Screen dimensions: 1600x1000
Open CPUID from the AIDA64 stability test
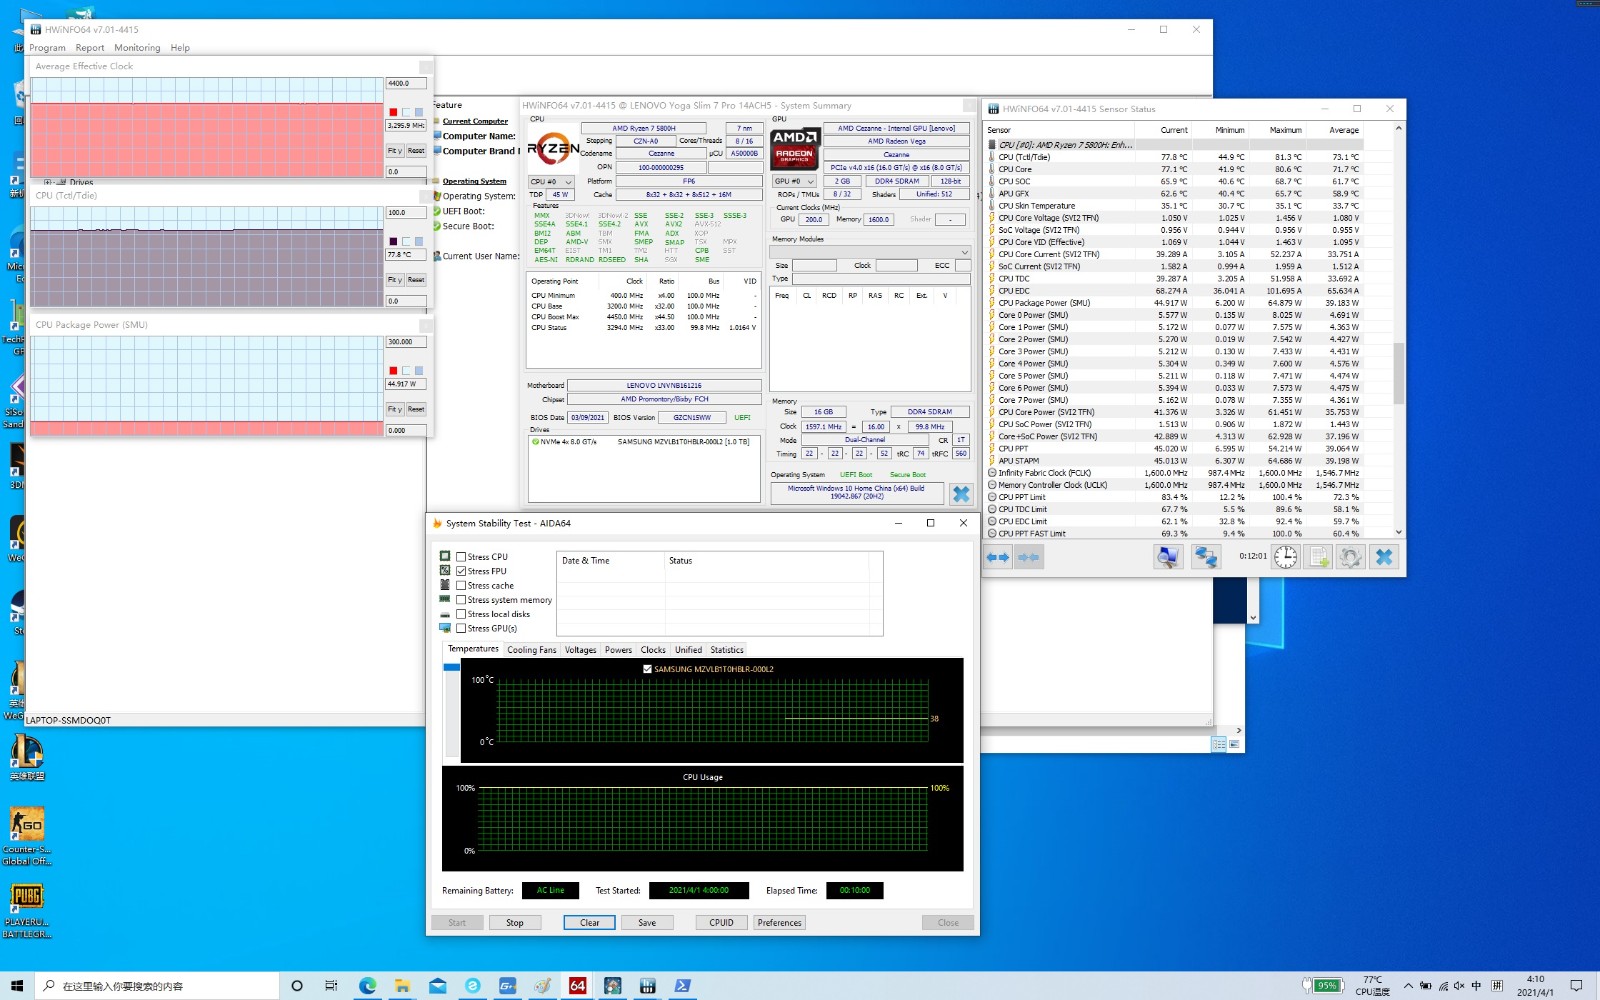tap(721, 923)
